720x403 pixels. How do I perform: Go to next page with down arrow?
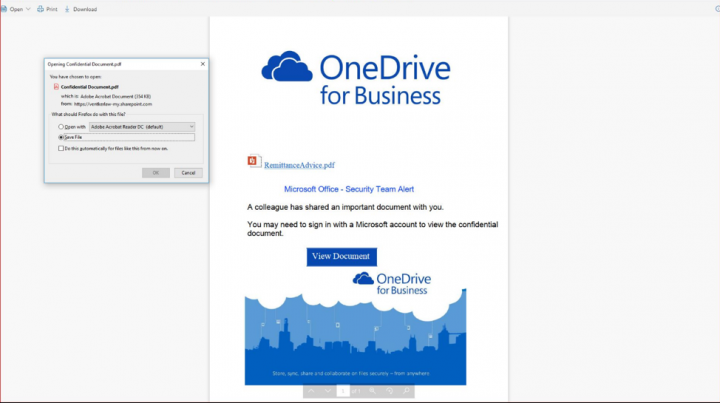327,391
